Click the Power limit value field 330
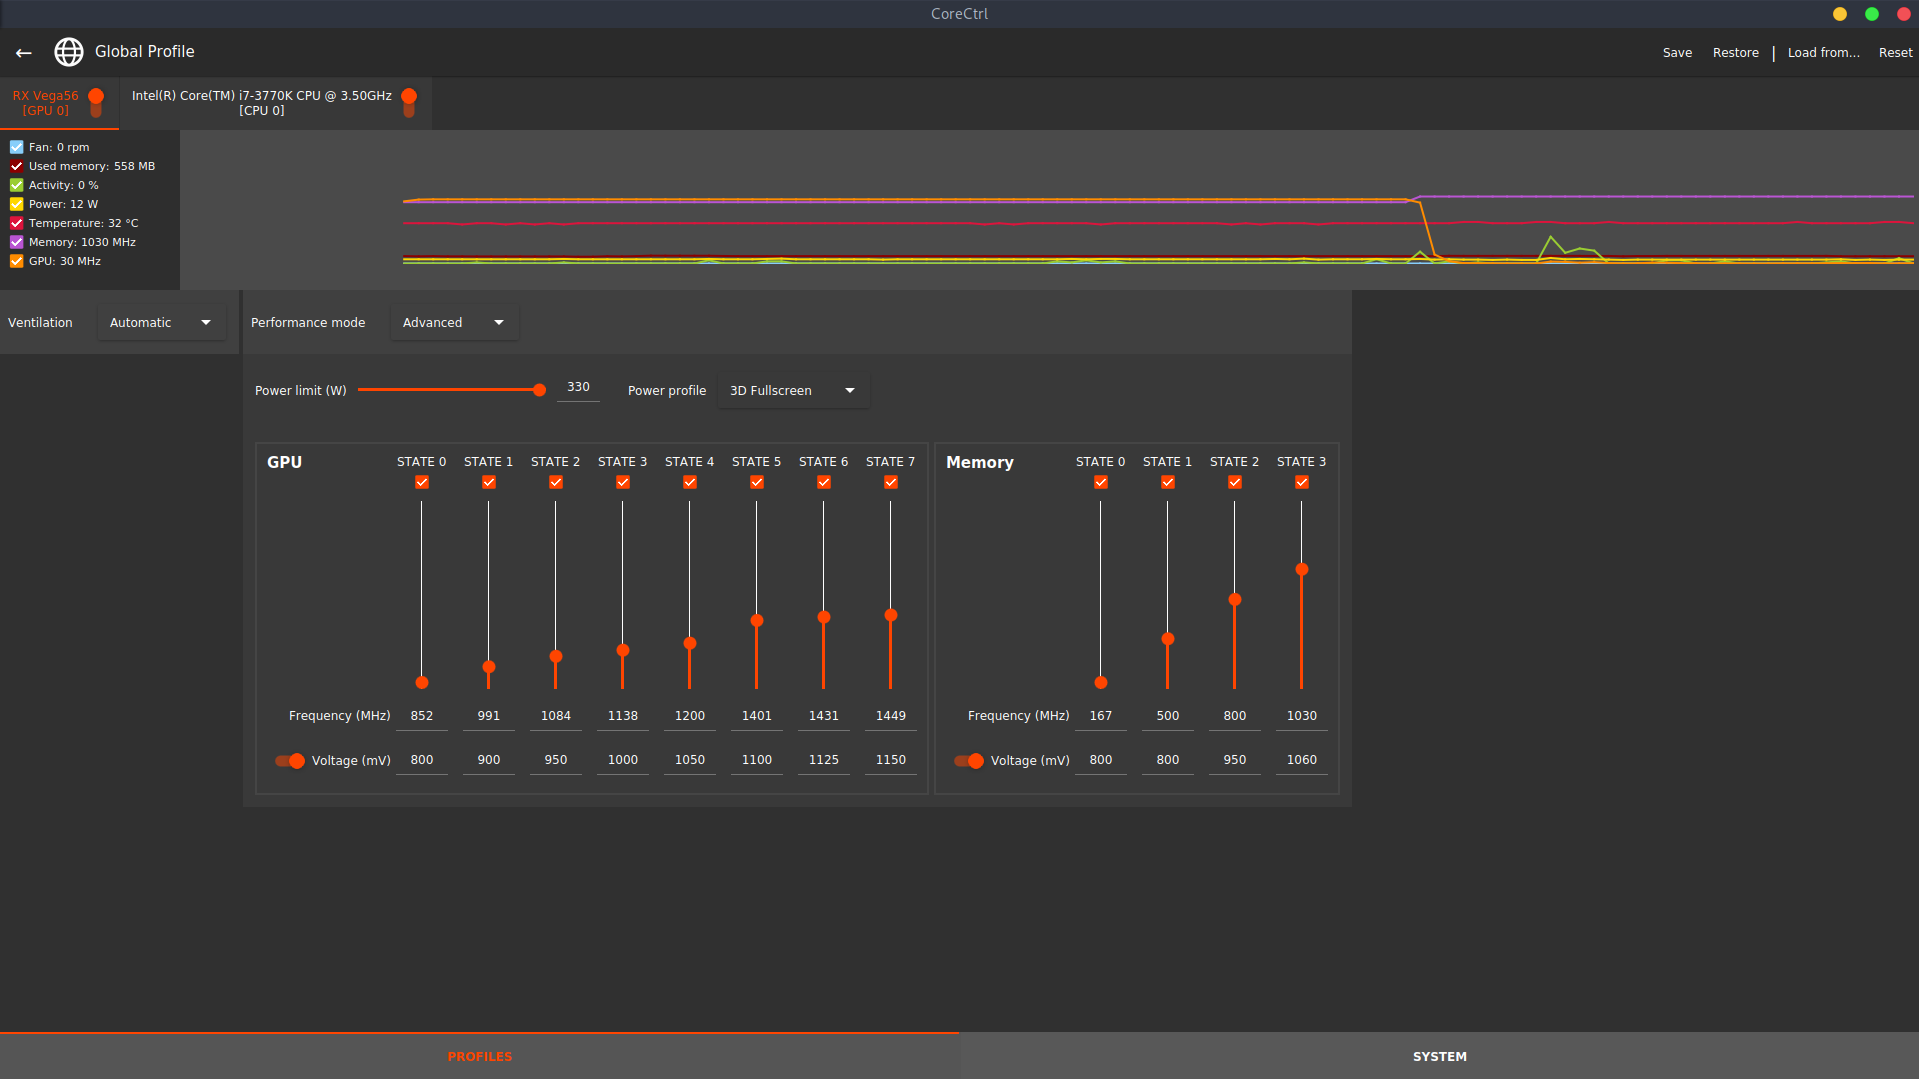This screenshot has width=1919, height=1079. coord(578,388)
